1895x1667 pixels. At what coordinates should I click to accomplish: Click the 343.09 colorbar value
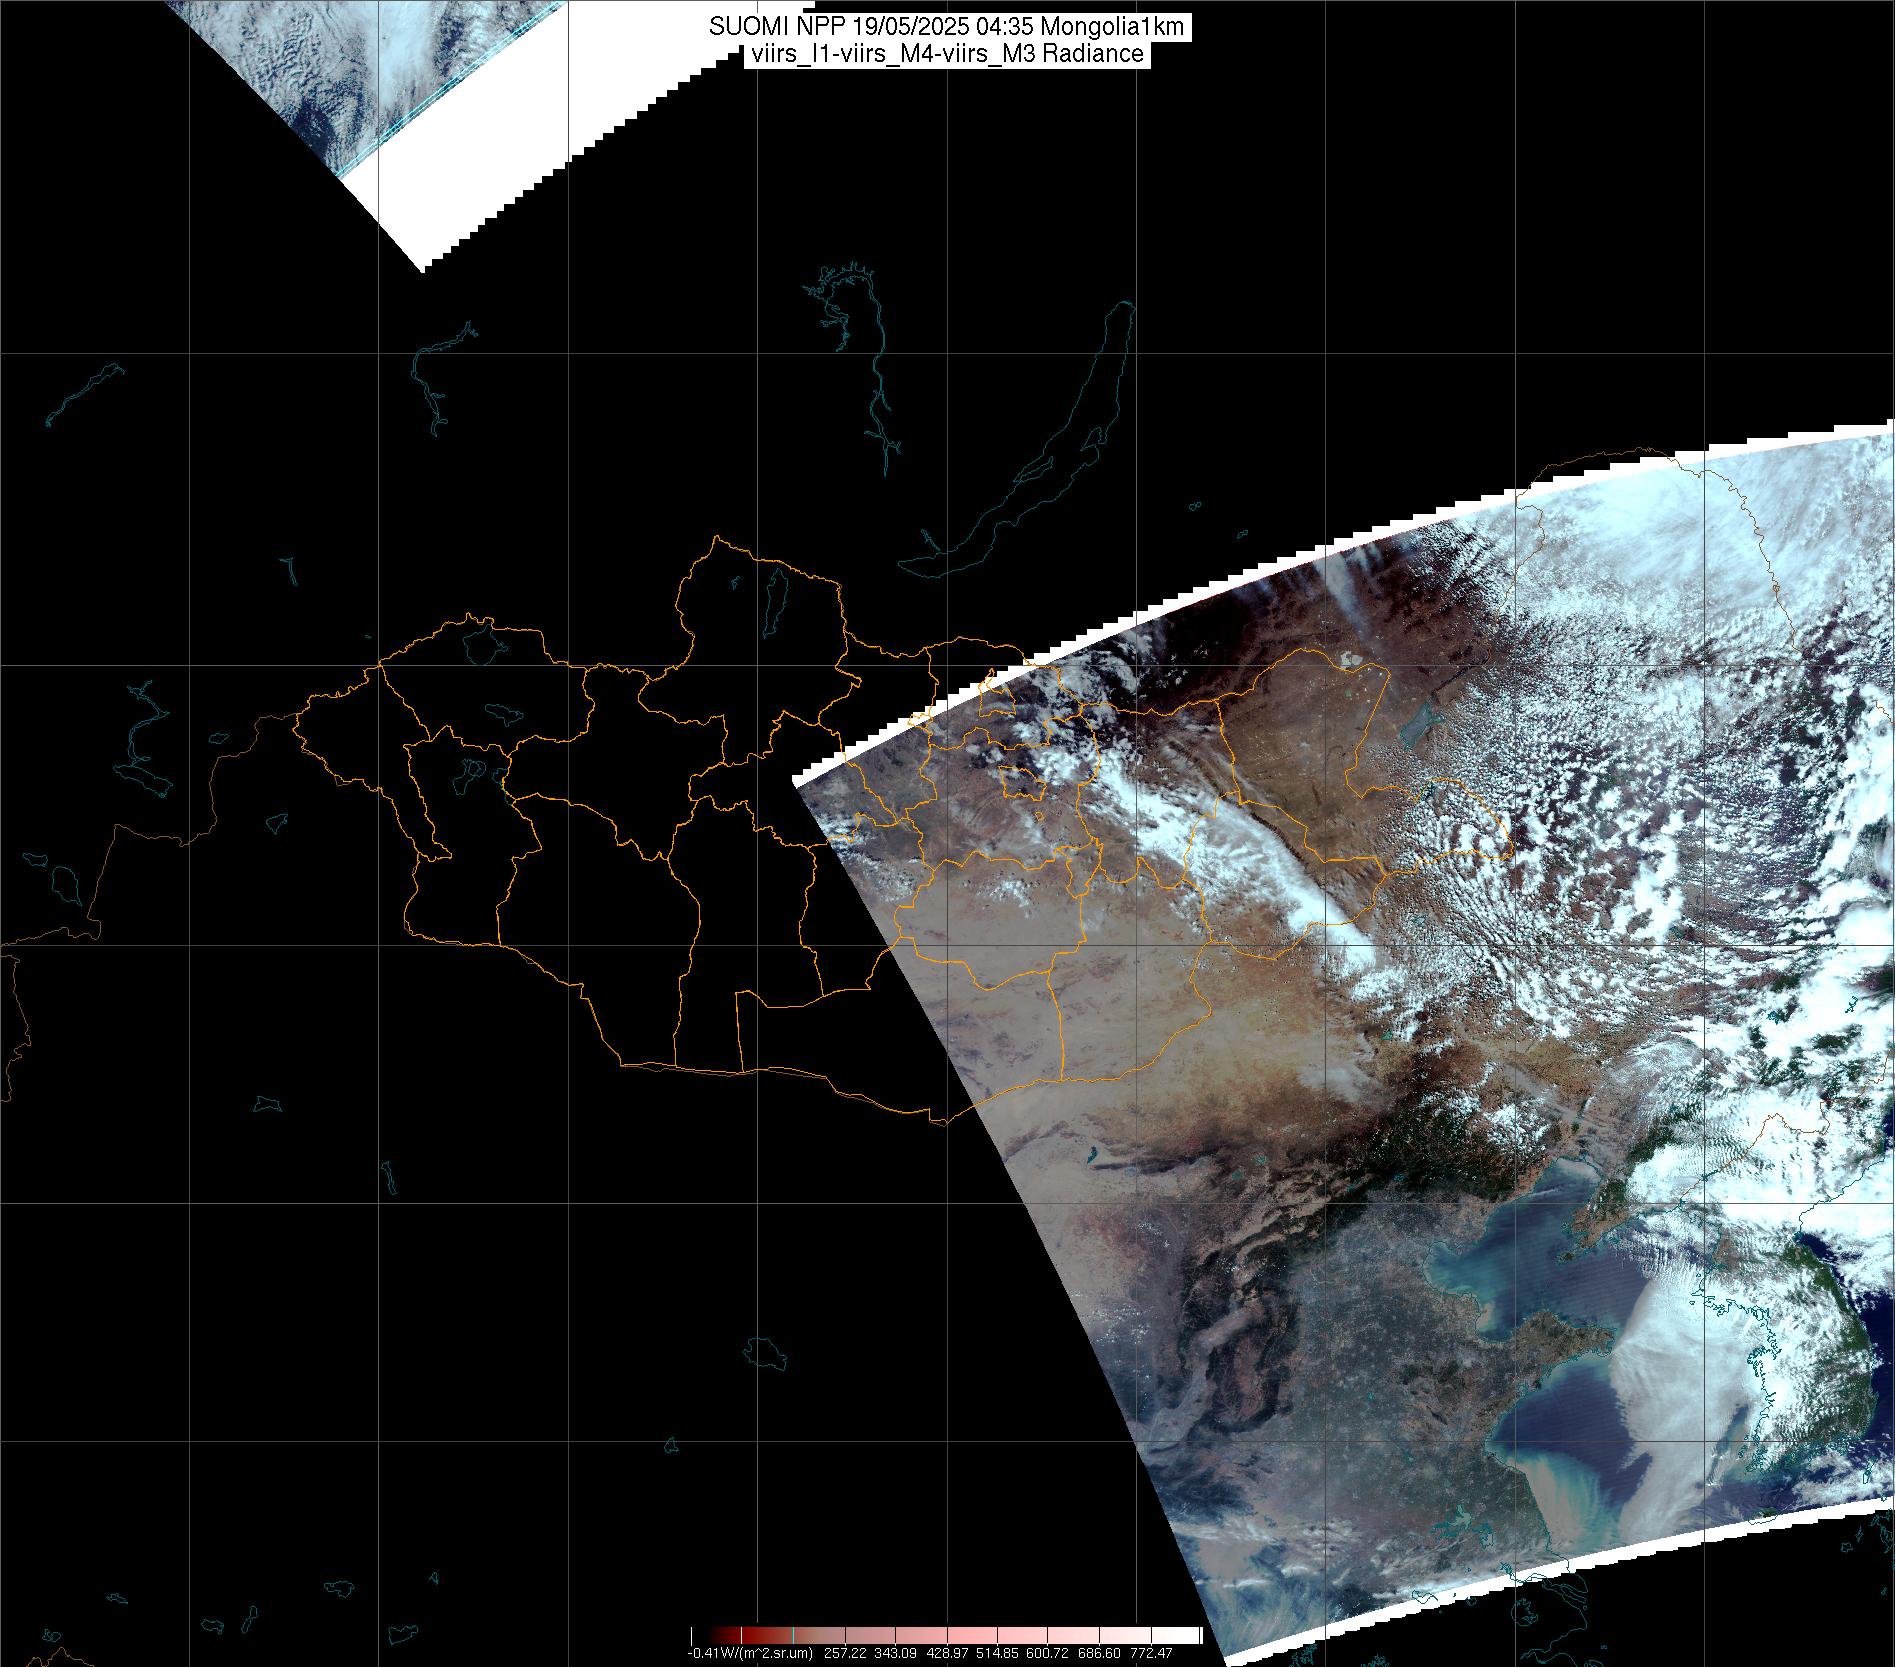pyautogui.click(x=895, y=1653)
